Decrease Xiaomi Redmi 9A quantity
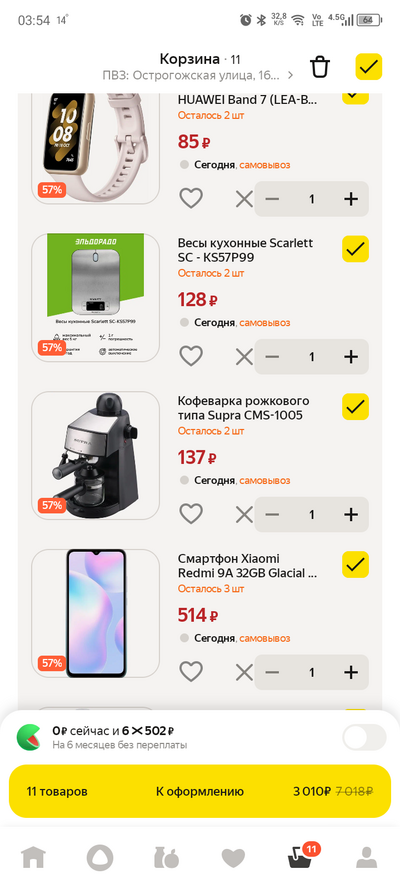The image size is (400, 889). [273, 672]
